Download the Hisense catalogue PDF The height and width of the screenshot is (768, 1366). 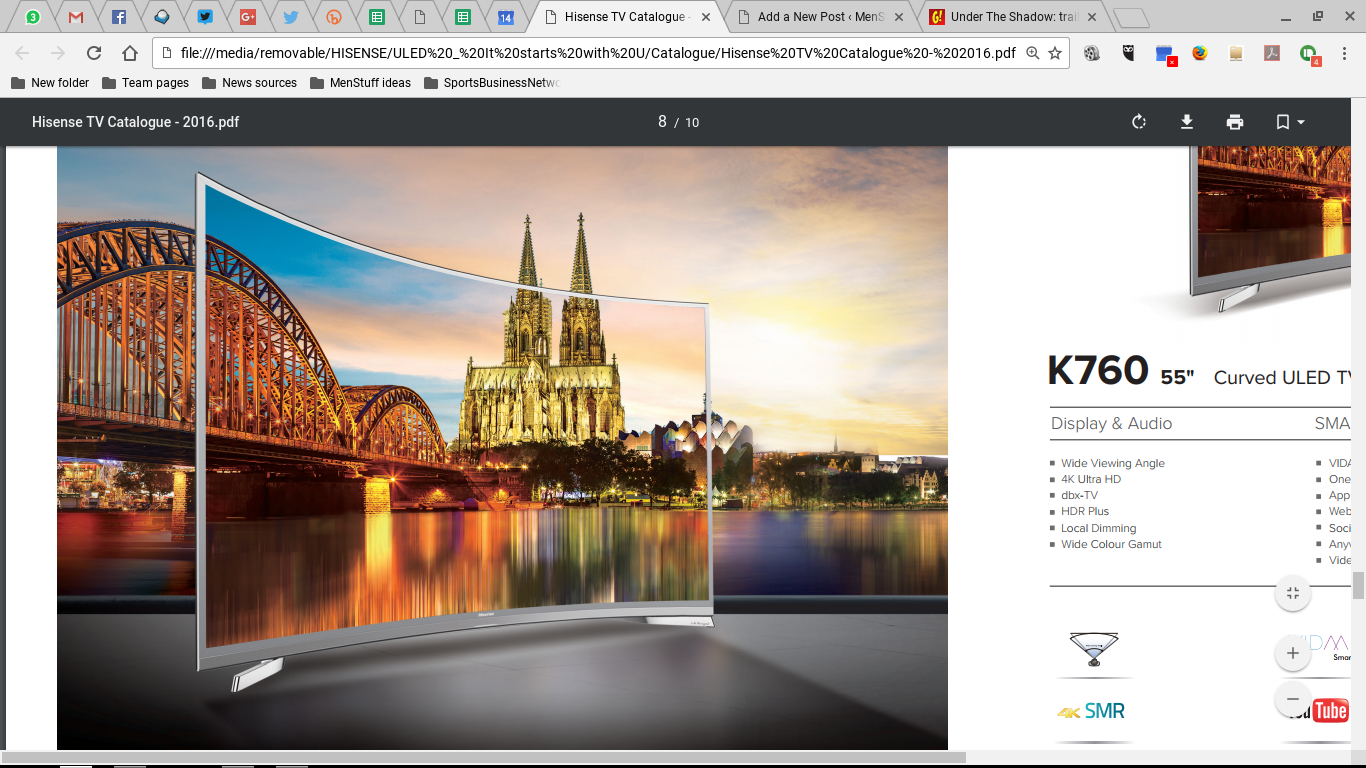[1187, 122]
